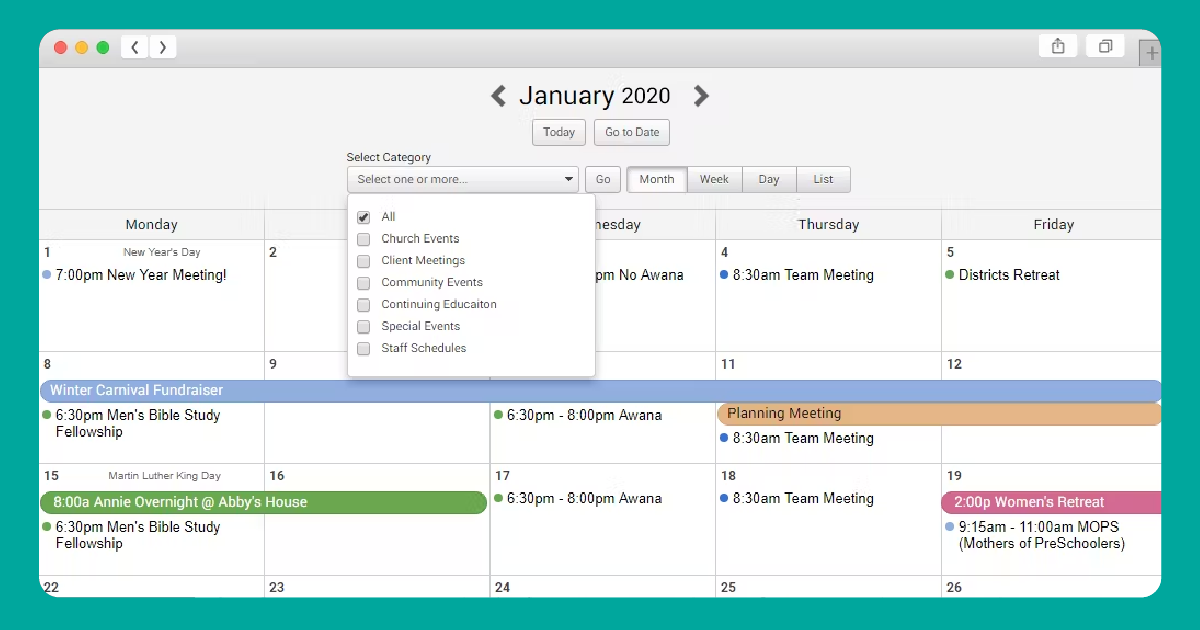Select day number 2
The image size is (1200, 630).
273,252
